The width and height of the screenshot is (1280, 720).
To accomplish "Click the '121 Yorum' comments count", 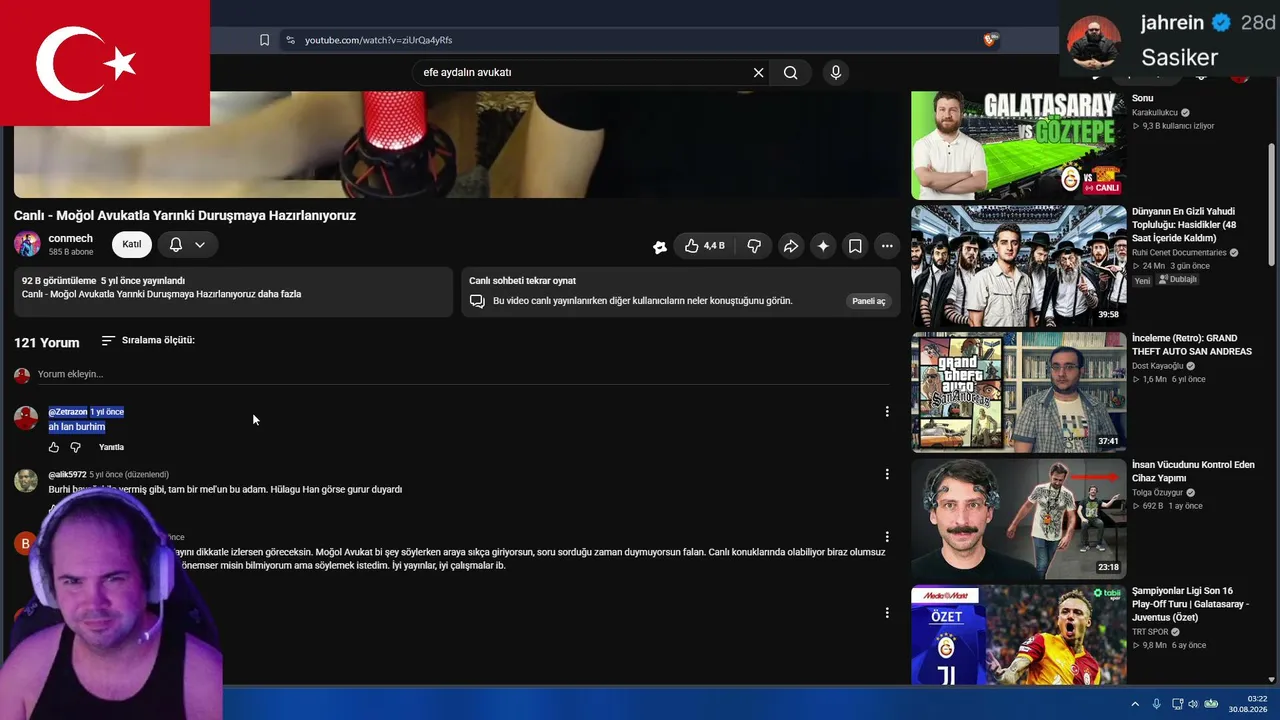I will coord(47,342).
